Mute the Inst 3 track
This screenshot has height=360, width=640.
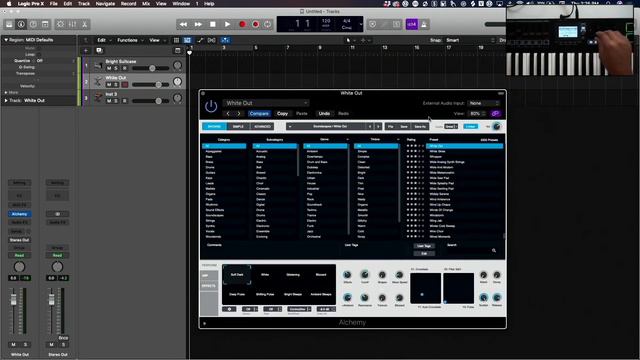pyautogui.click(x=109, y=101)
